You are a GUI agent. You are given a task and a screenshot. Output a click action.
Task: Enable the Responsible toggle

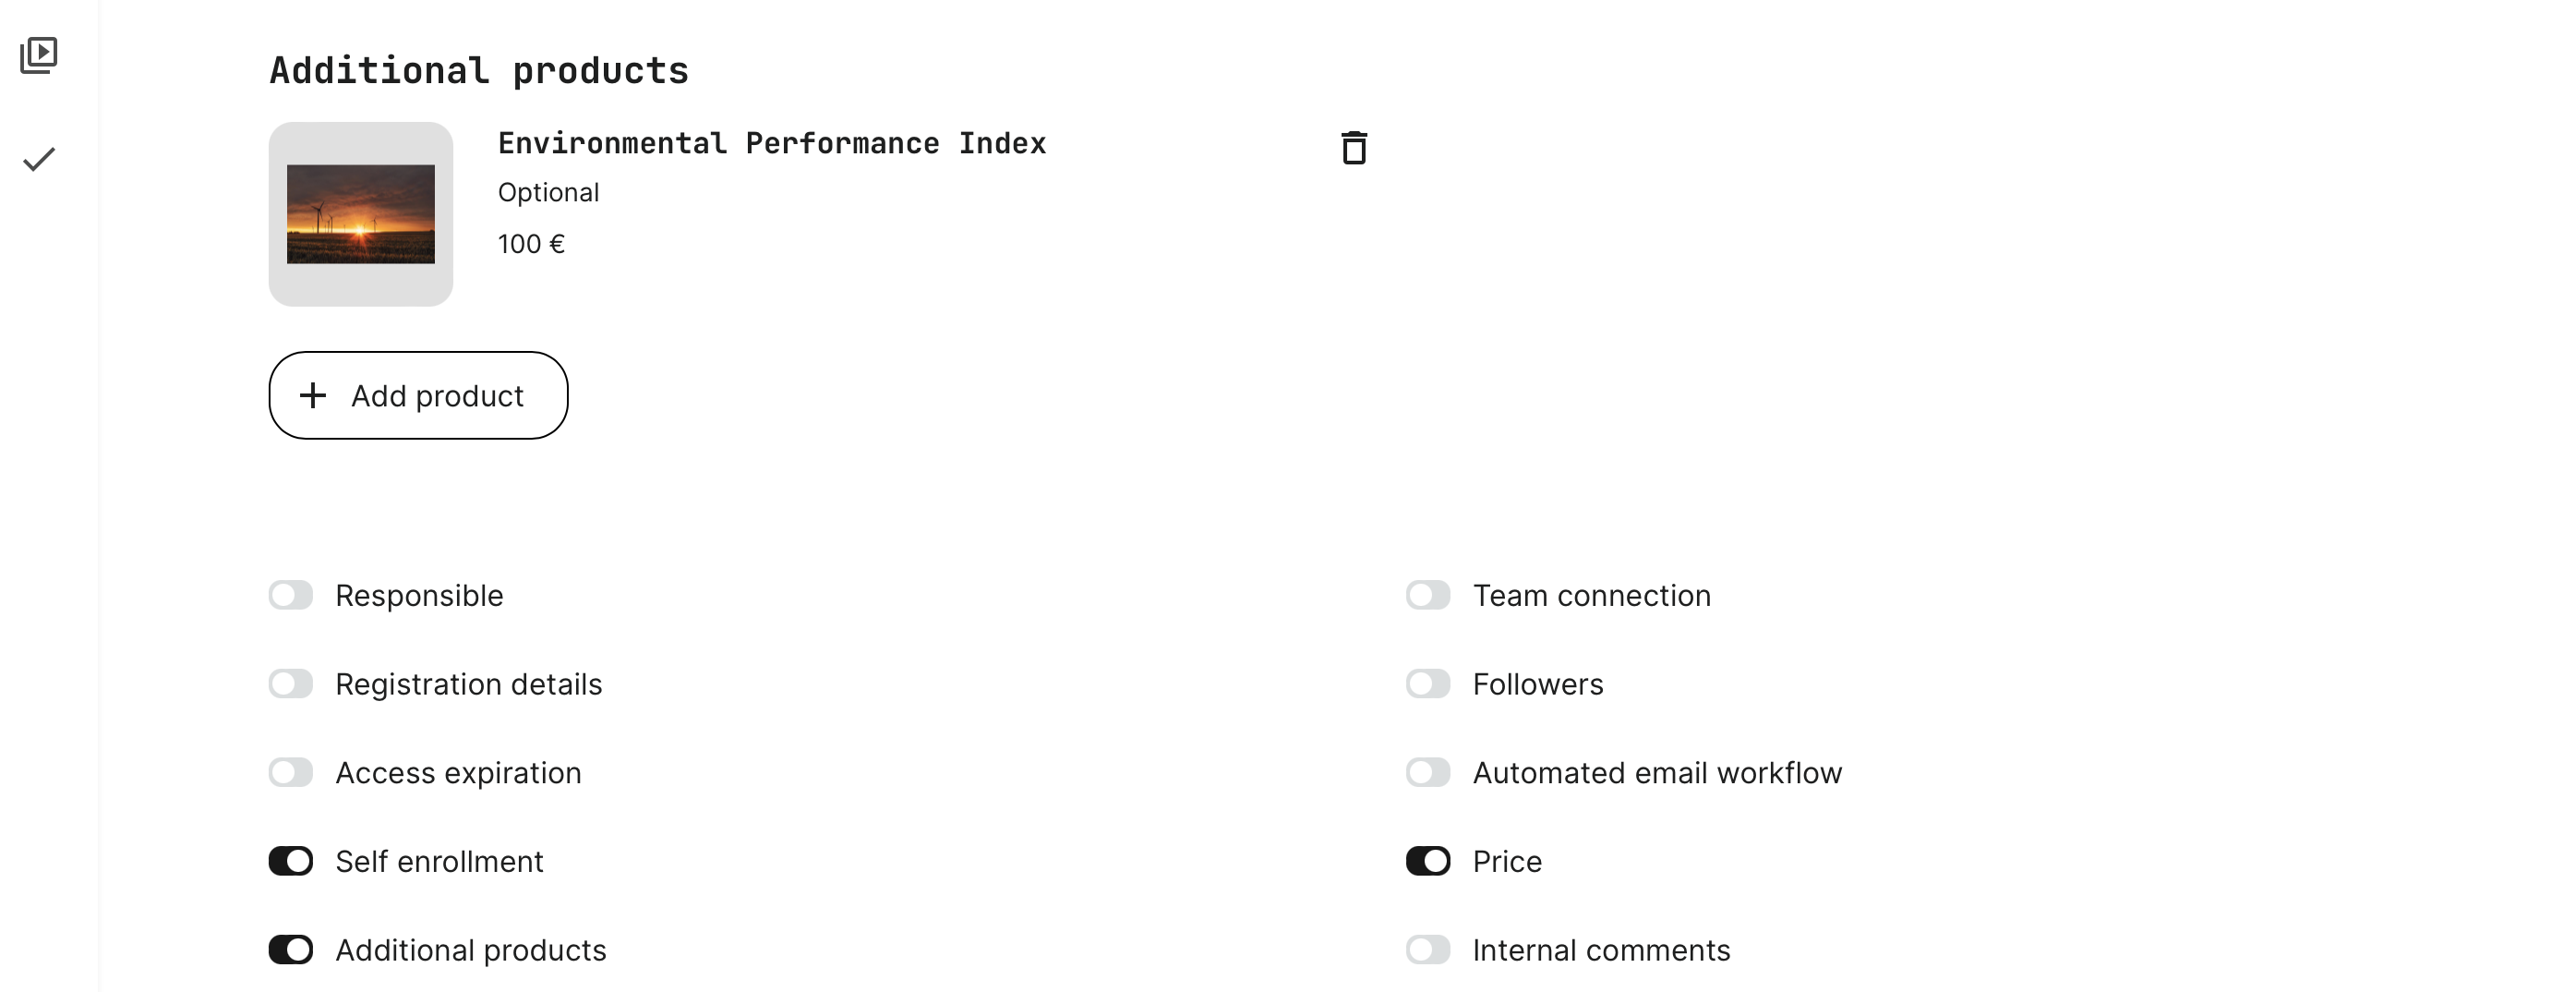coord(291,595)
